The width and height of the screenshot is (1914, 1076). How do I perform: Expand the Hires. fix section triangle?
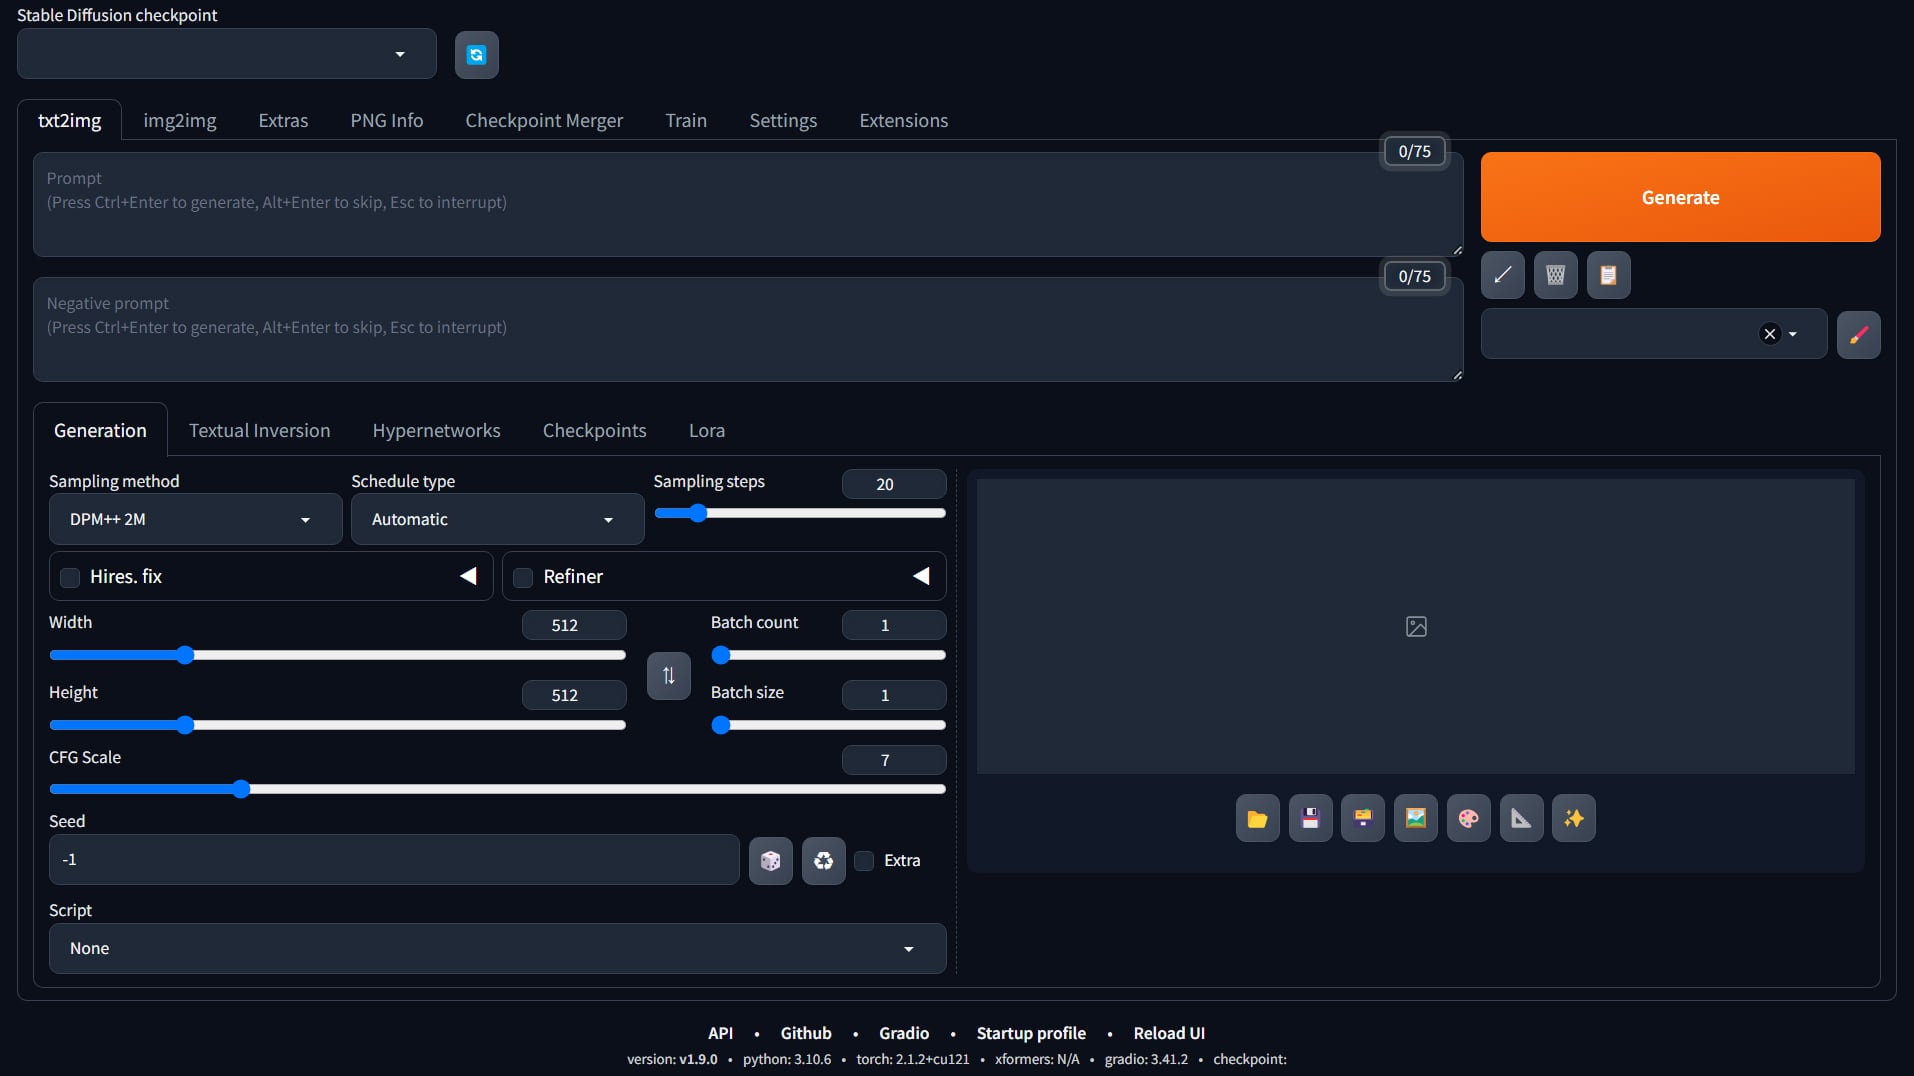(468, 576)
